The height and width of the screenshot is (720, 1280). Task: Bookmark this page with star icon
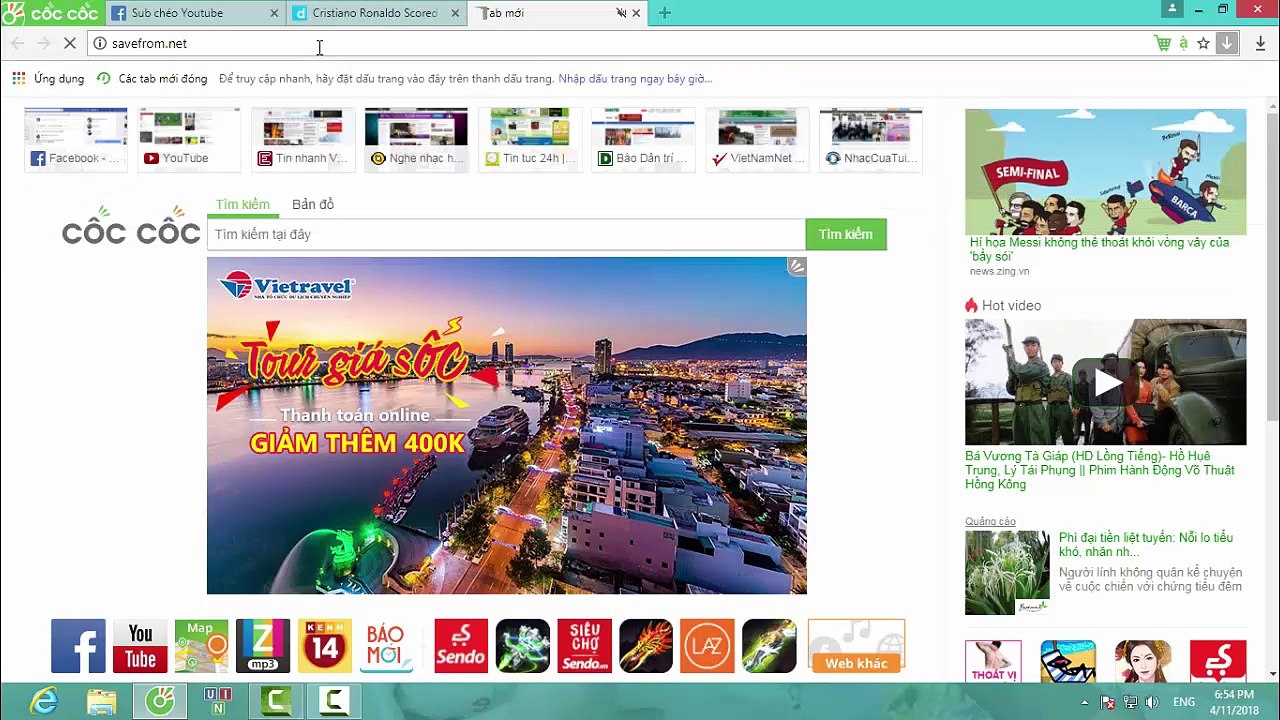(1203, 43)
